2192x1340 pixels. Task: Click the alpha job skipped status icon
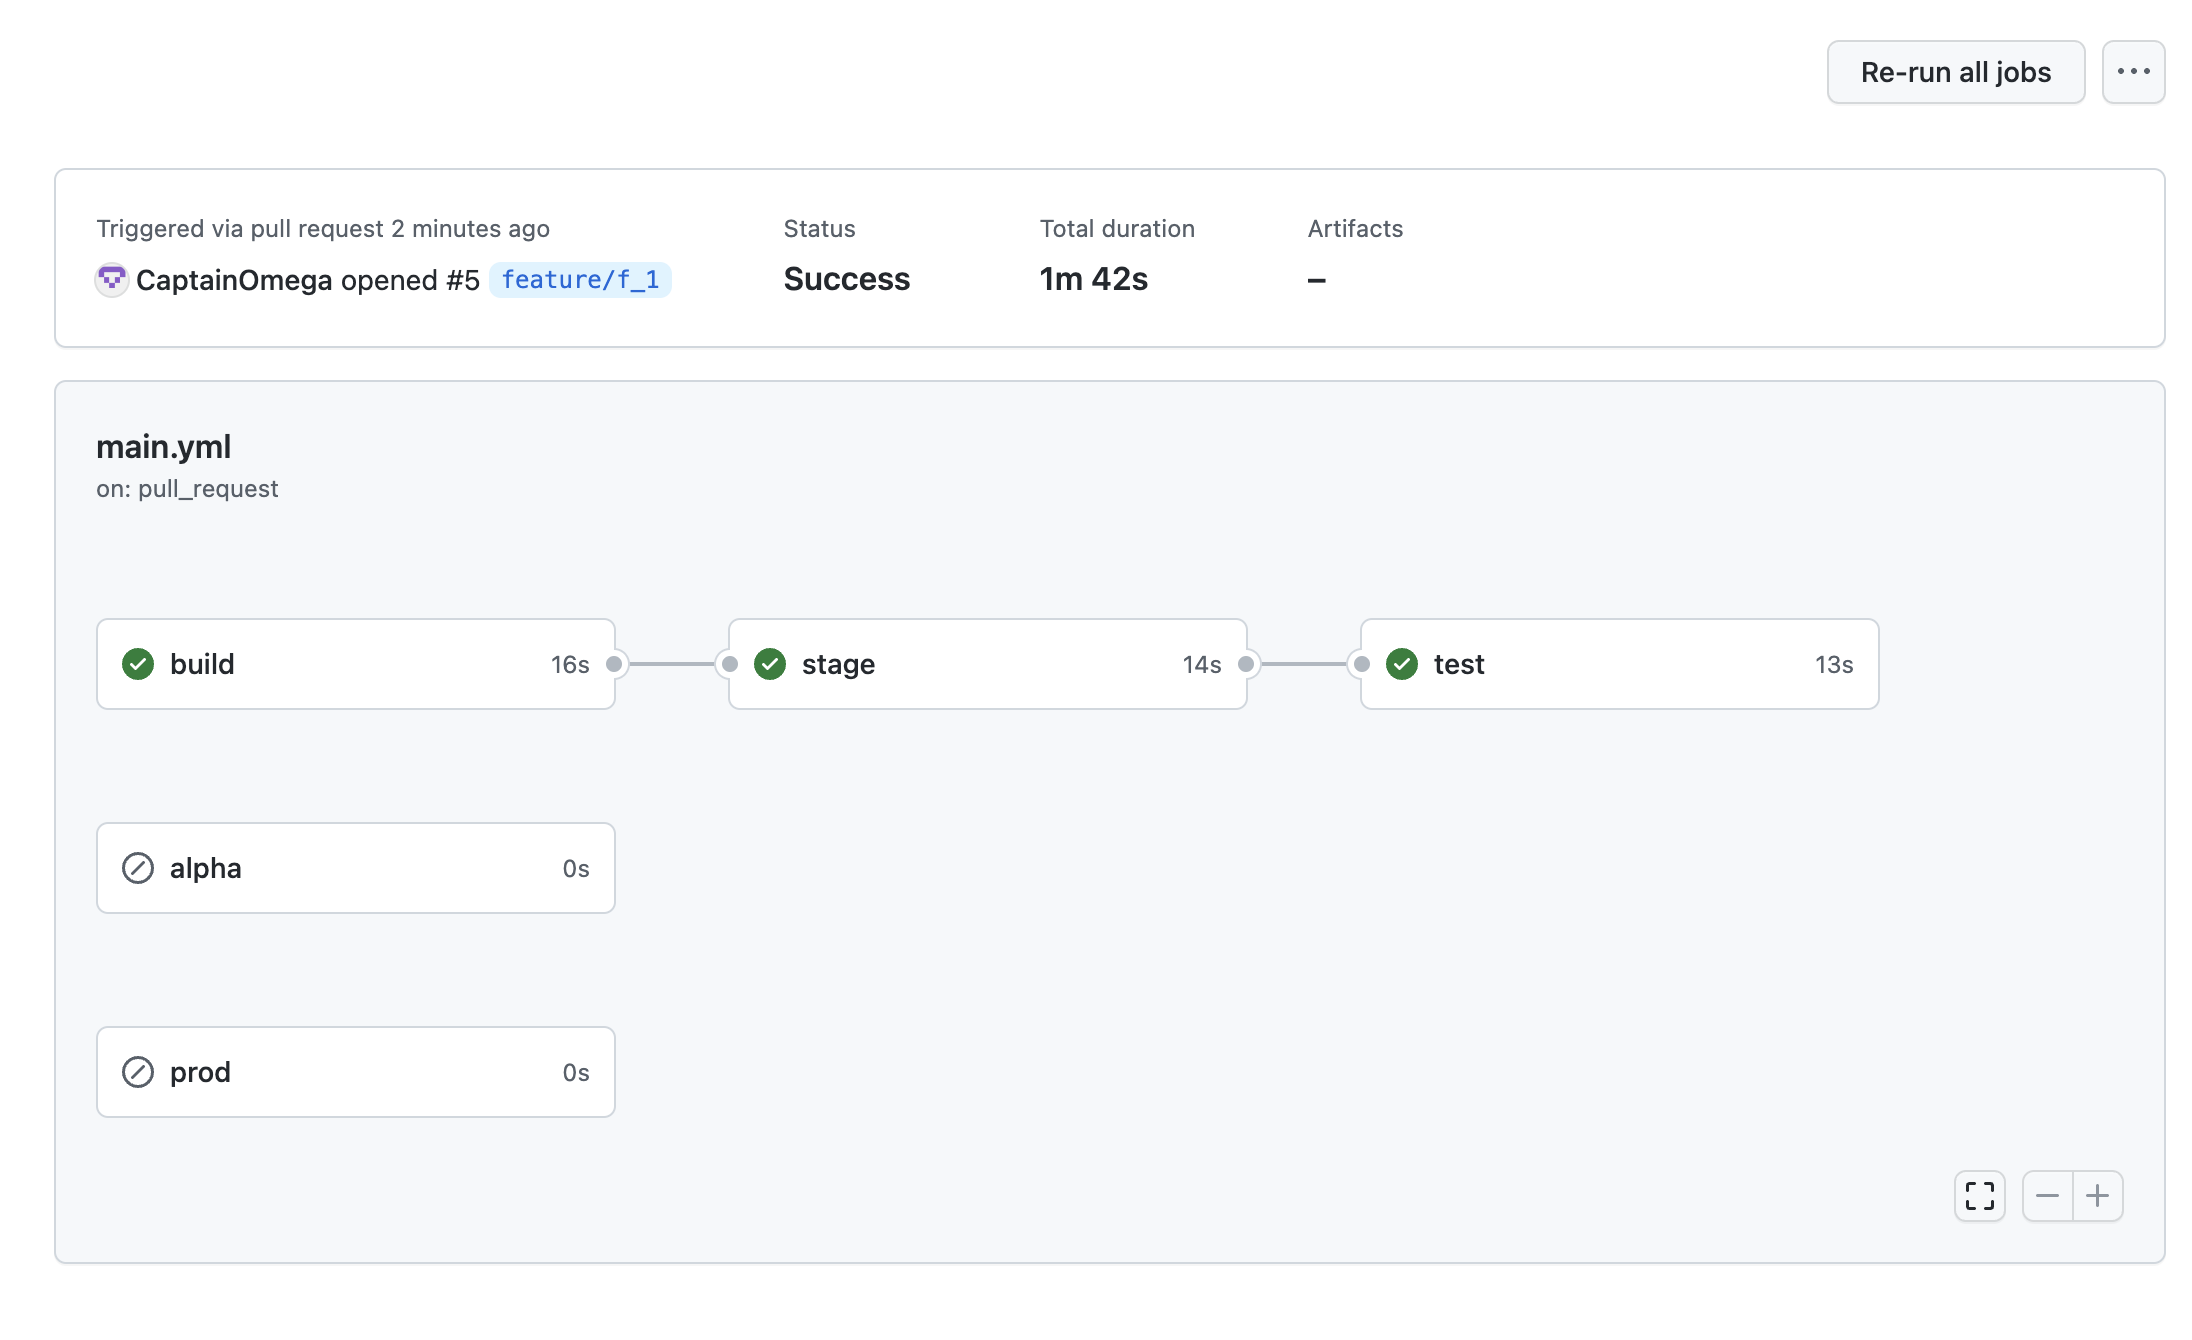click(138, 868)
